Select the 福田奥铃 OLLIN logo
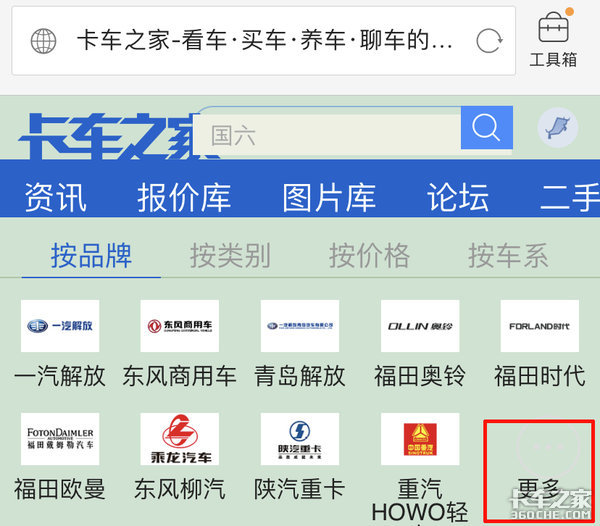Screen dimensions: 600x526 click(420, 326)
